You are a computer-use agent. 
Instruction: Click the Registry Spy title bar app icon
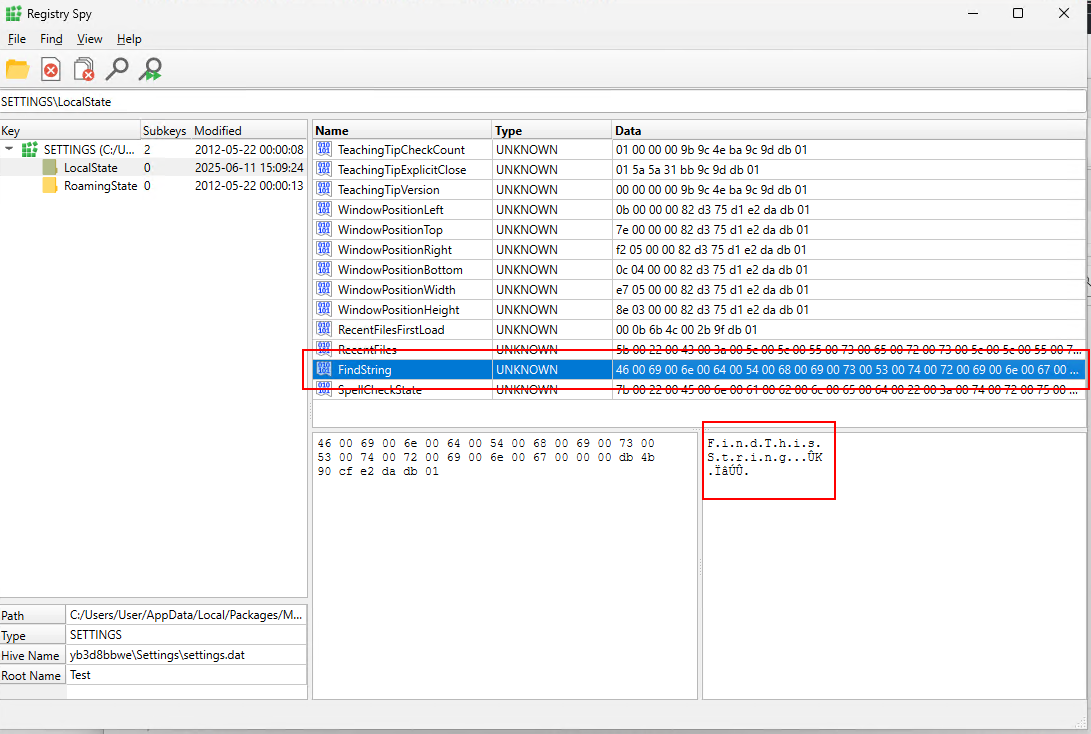pos(14,13)
